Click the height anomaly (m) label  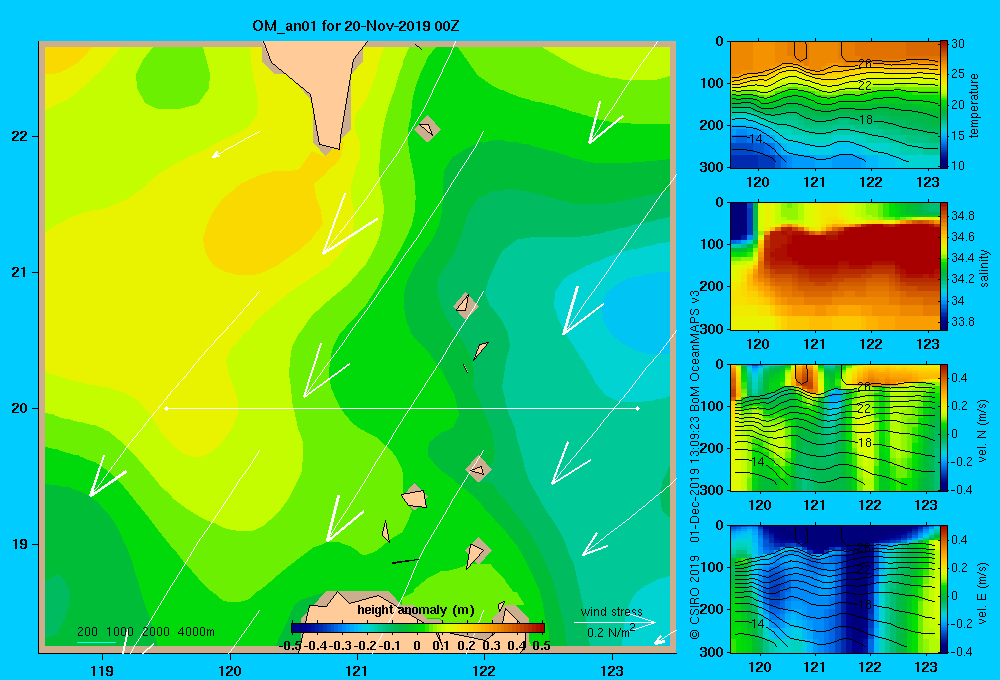point(416,610)
